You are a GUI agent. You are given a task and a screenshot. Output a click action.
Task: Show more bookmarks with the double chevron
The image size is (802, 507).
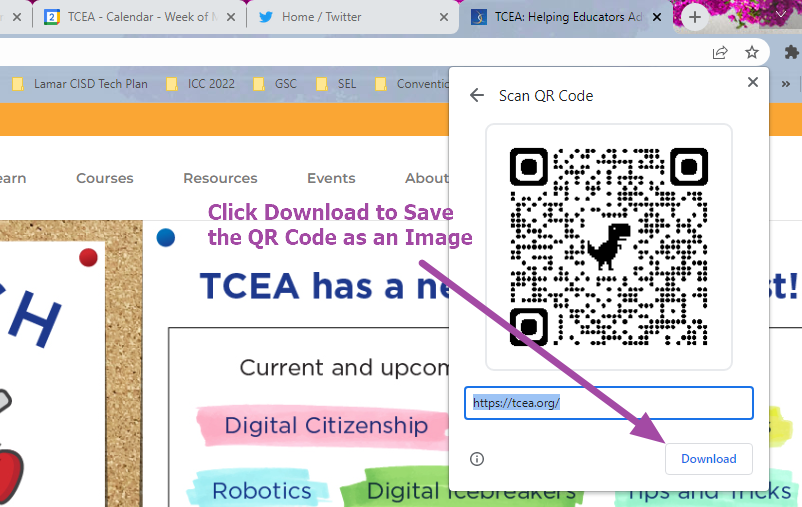786,83
